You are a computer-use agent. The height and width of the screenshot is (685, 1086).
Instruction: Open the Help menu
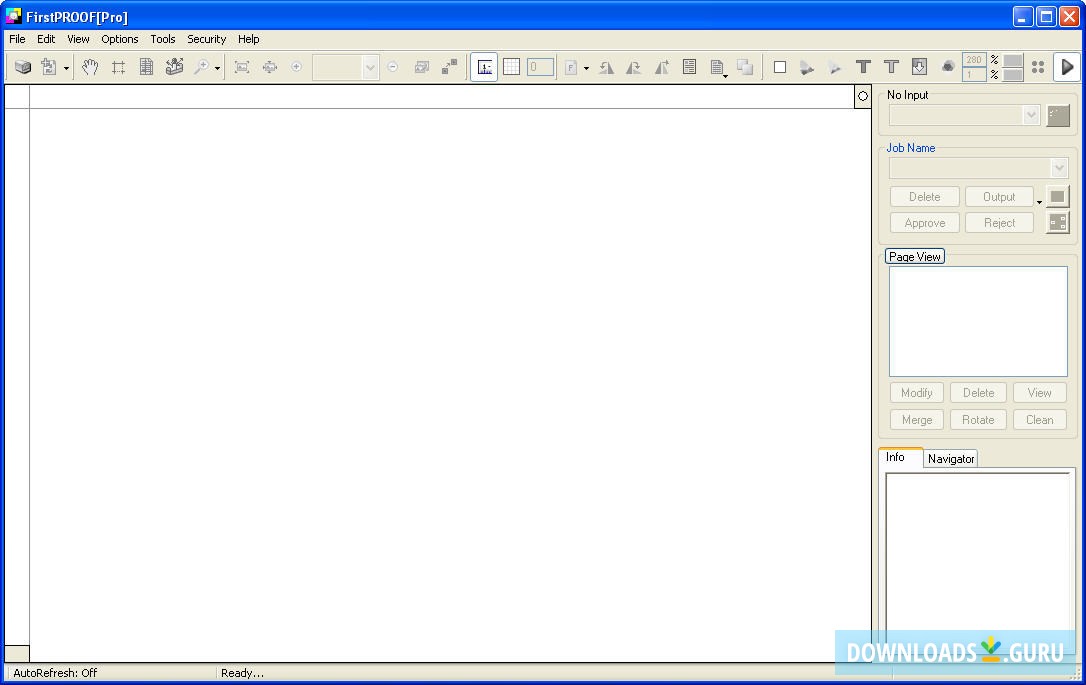(249, 39)
